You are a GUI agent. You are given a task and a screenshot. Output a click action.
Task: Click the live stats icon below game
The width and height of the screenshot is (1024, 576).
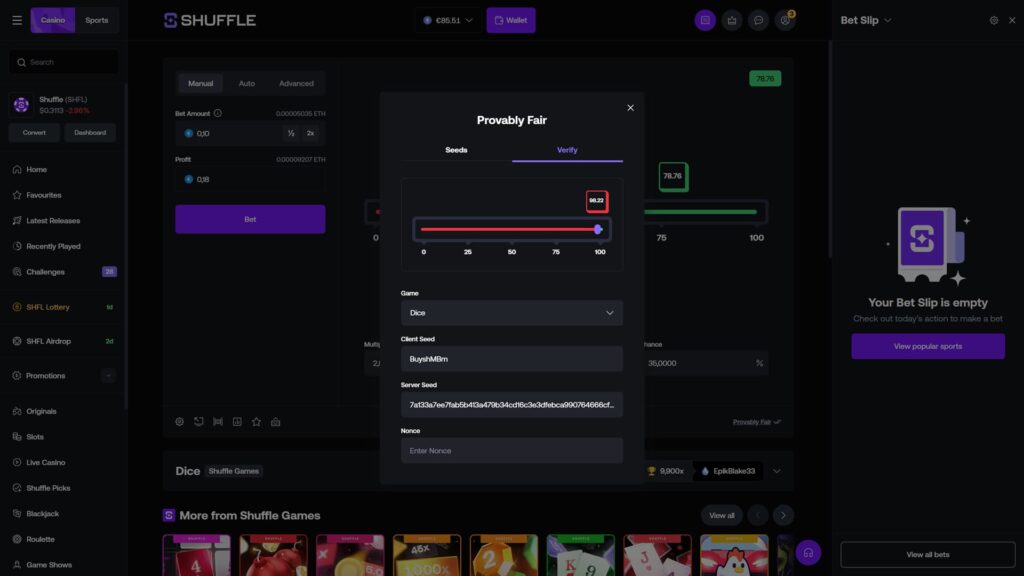237,422
